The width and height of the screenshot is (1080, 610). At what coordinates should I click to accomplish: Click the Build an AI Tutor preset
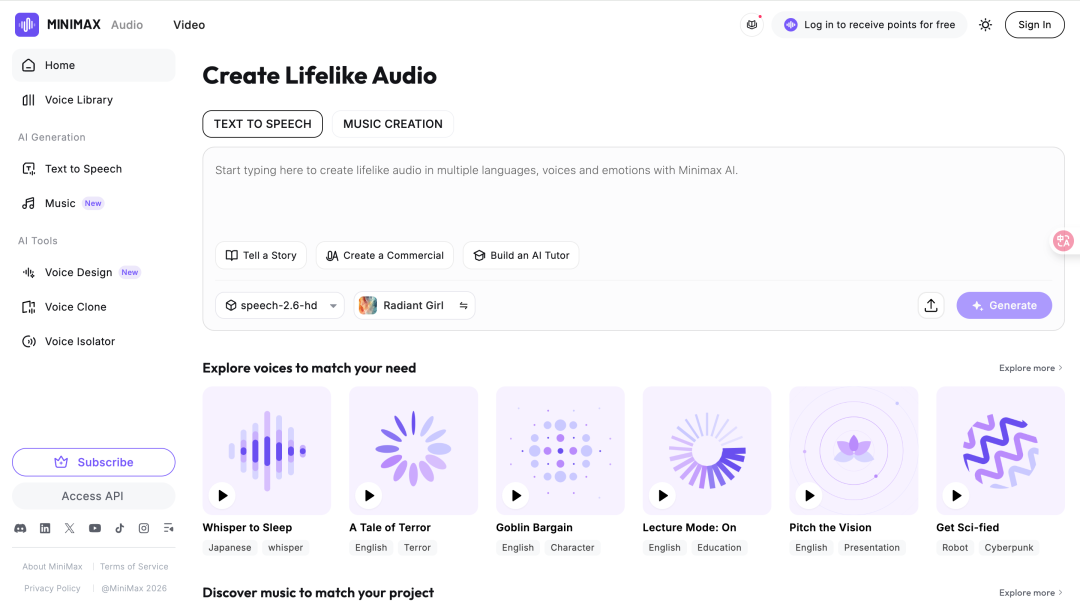521,255
